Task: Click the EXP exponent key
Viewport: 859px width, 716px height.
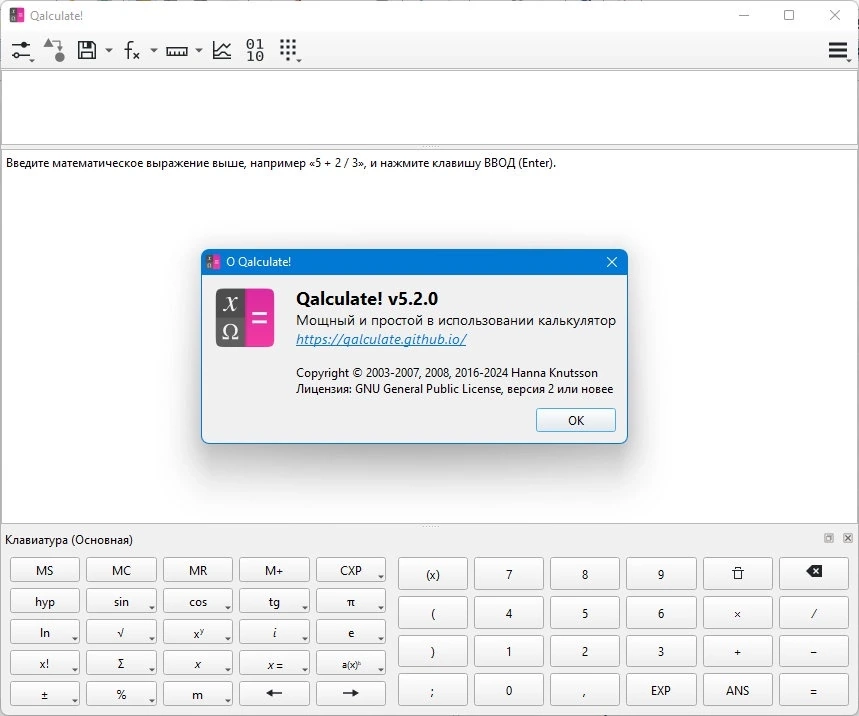Action: 661,690
